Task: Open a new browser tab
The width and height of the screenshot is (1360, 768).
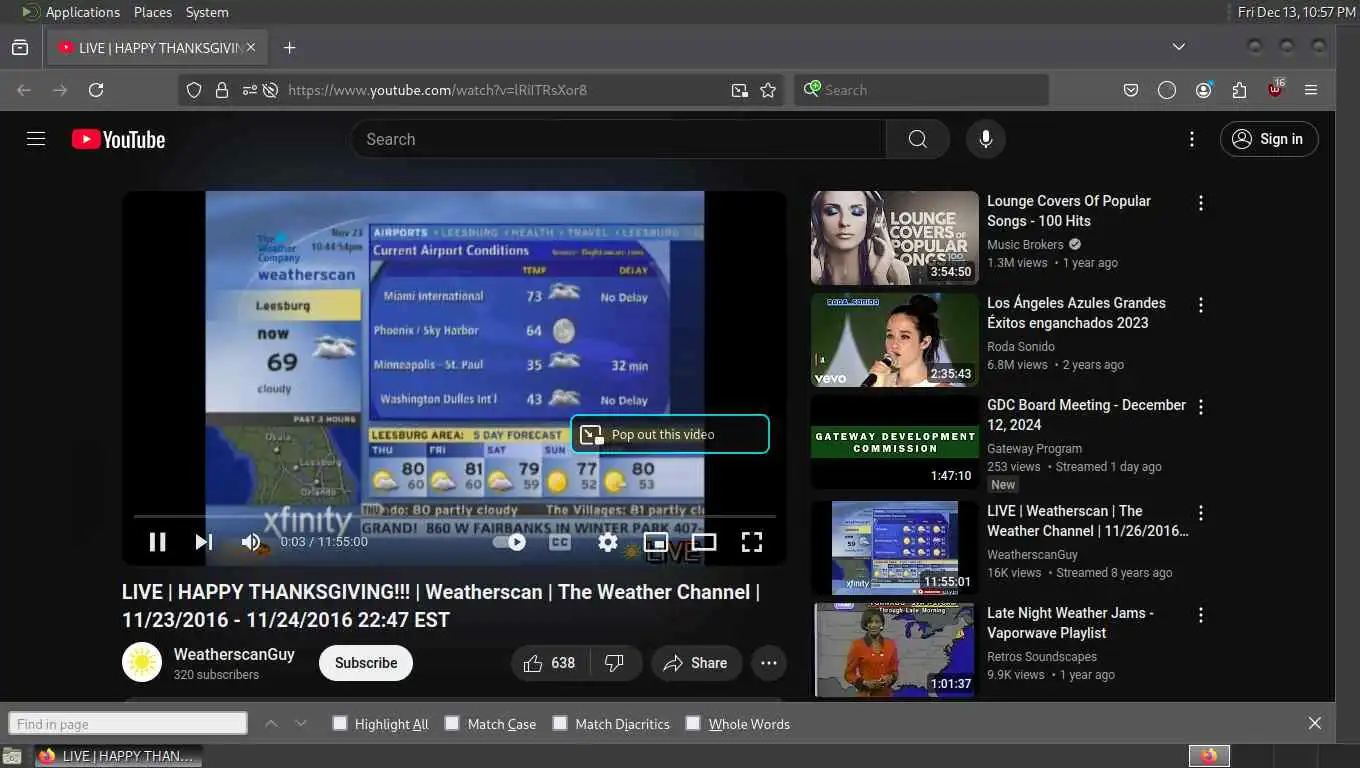Action: (289, 47)
